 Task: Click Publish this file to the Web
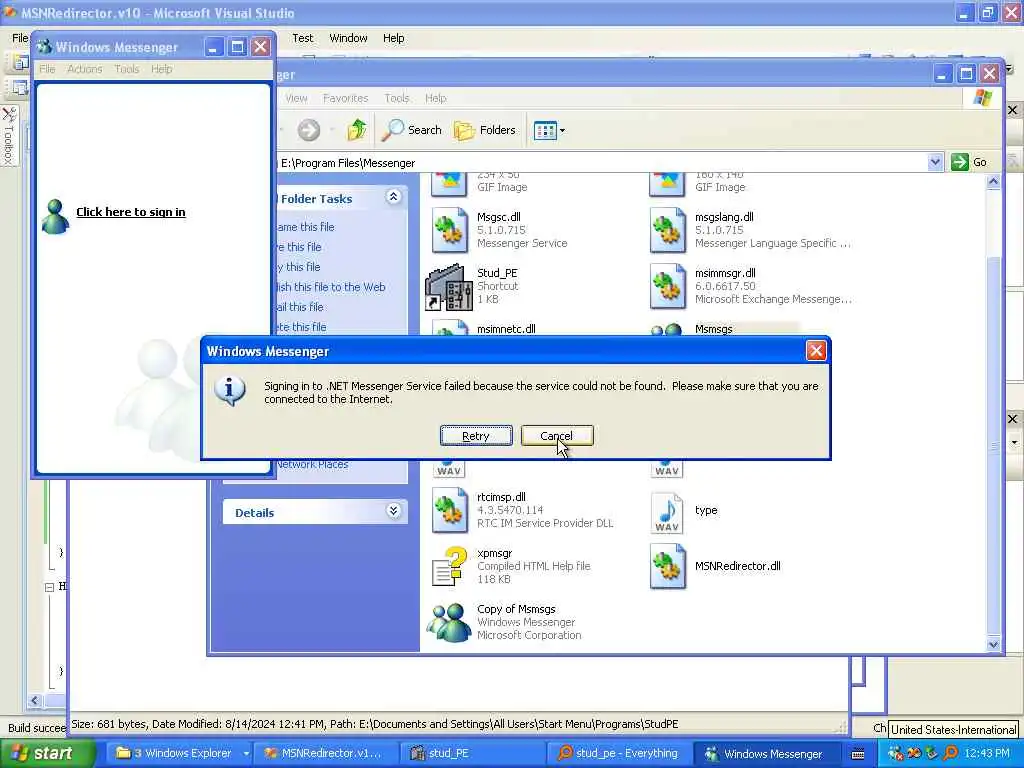[331, 287]
